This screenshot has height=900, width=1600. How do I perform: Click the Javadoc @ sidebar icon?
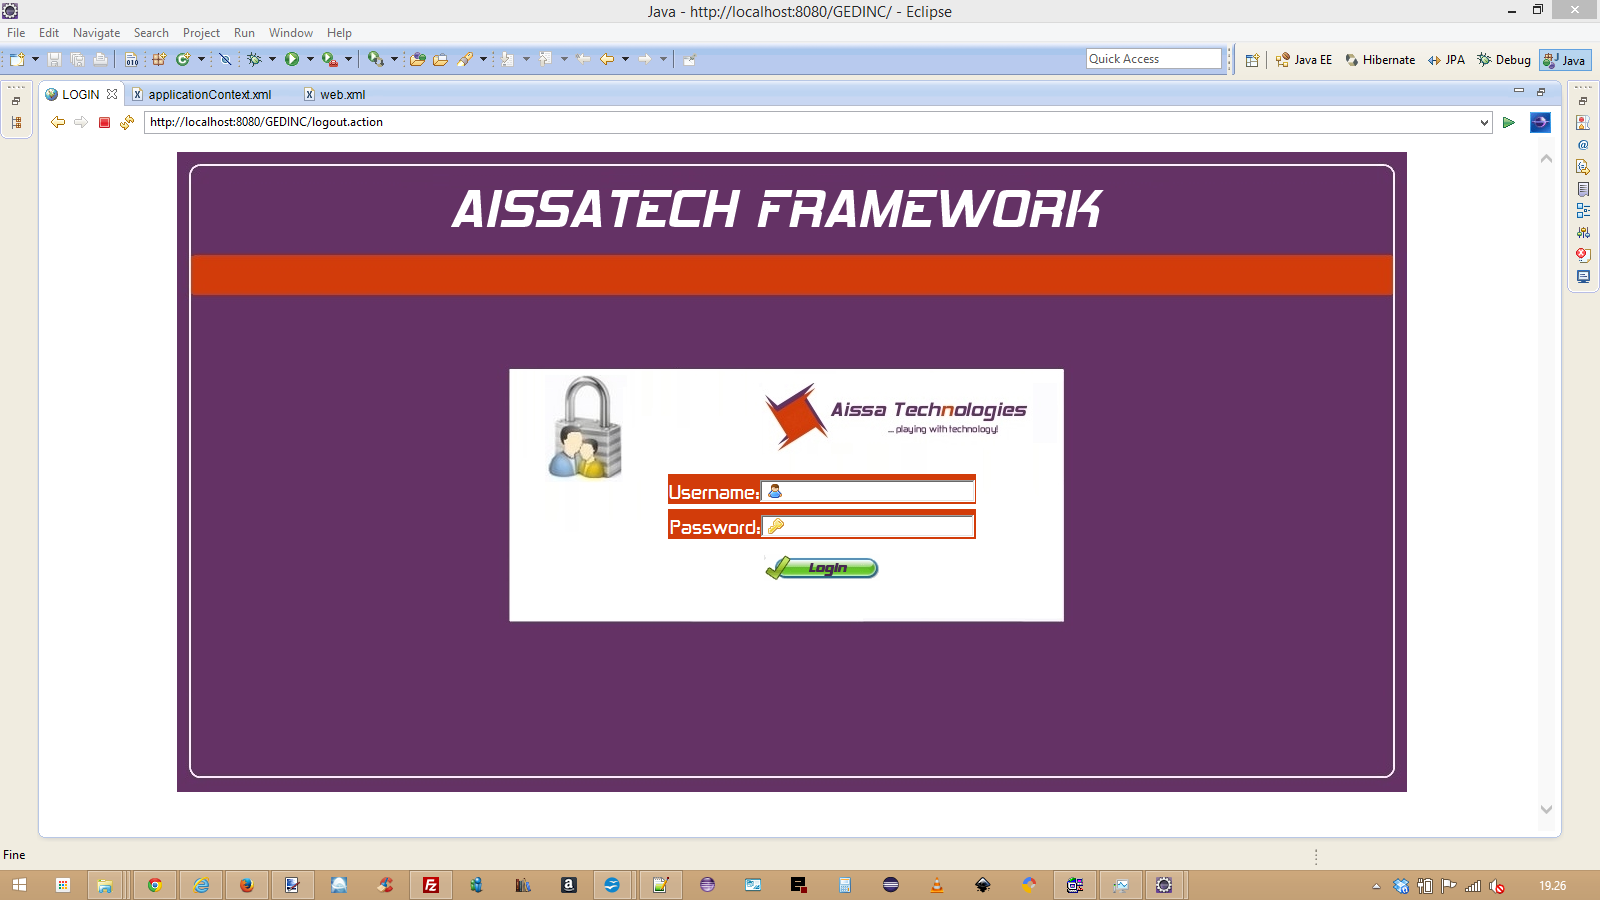coord(1583,145)
